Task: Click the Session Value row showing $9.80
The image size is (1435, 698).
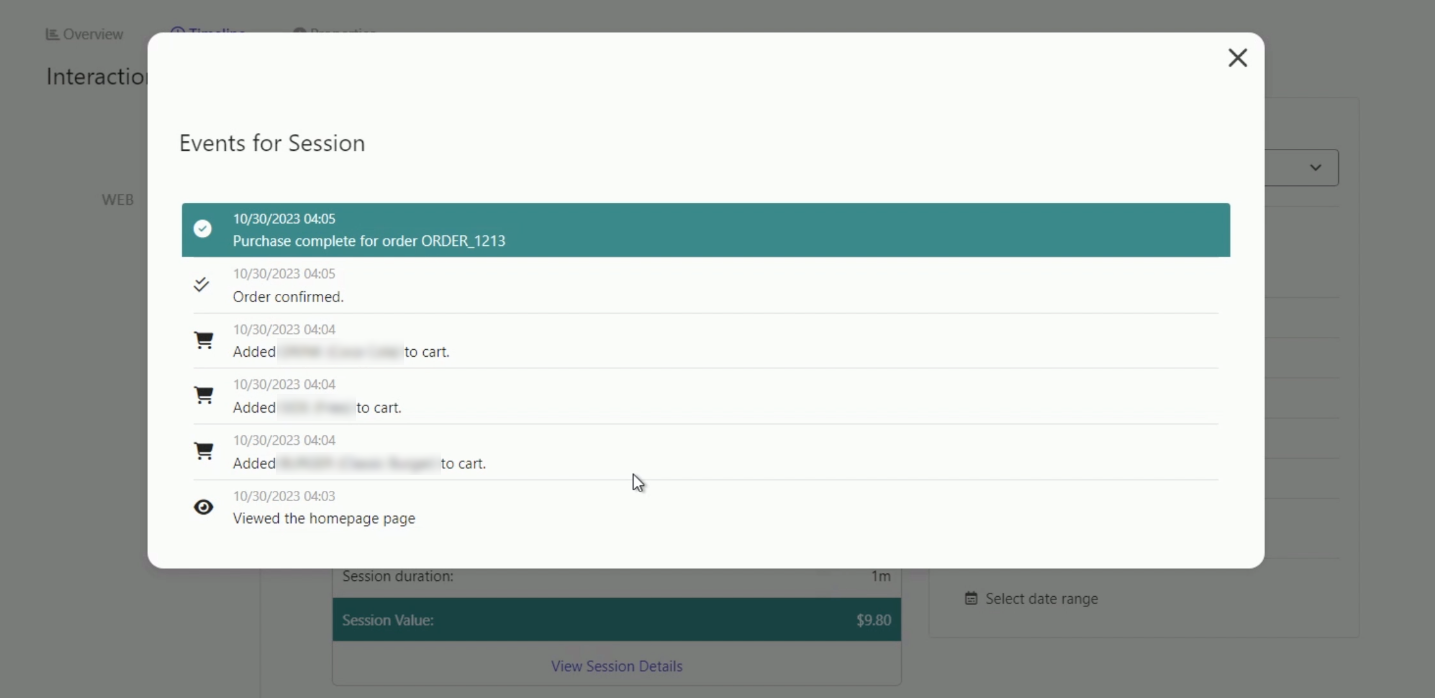Action: [x=616, y=621]
